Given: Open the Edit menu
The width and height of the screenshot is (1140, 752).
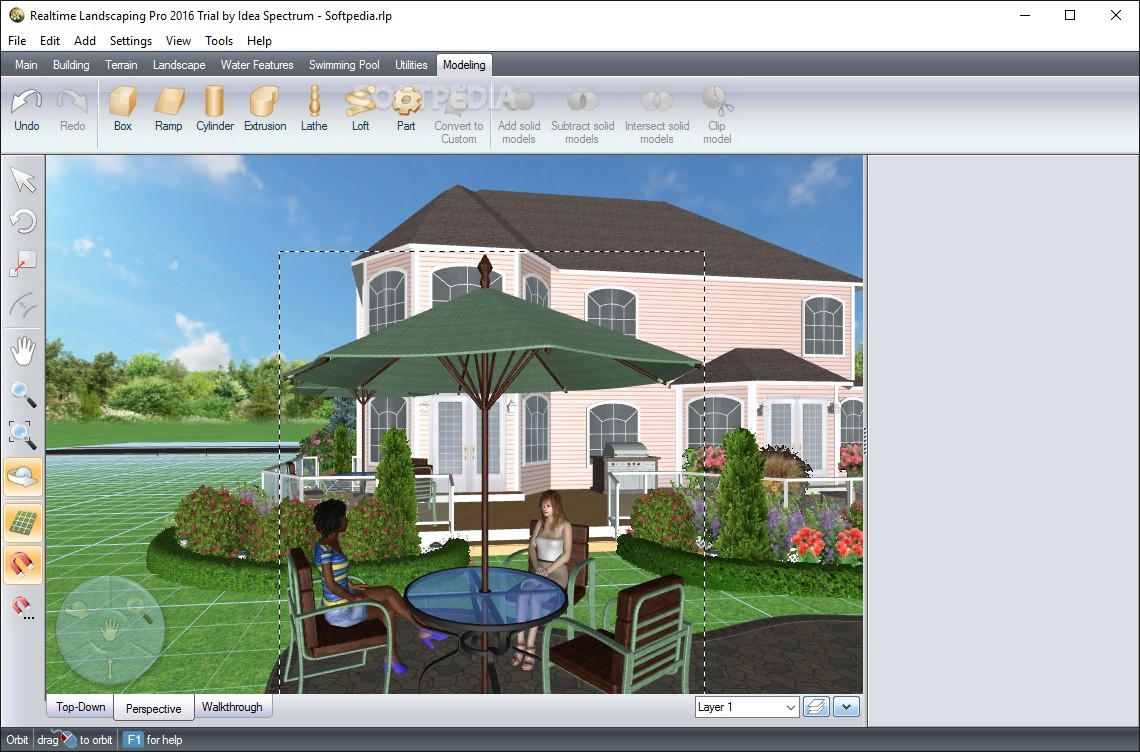Looking at the screenshot, I should click(50, 41).
